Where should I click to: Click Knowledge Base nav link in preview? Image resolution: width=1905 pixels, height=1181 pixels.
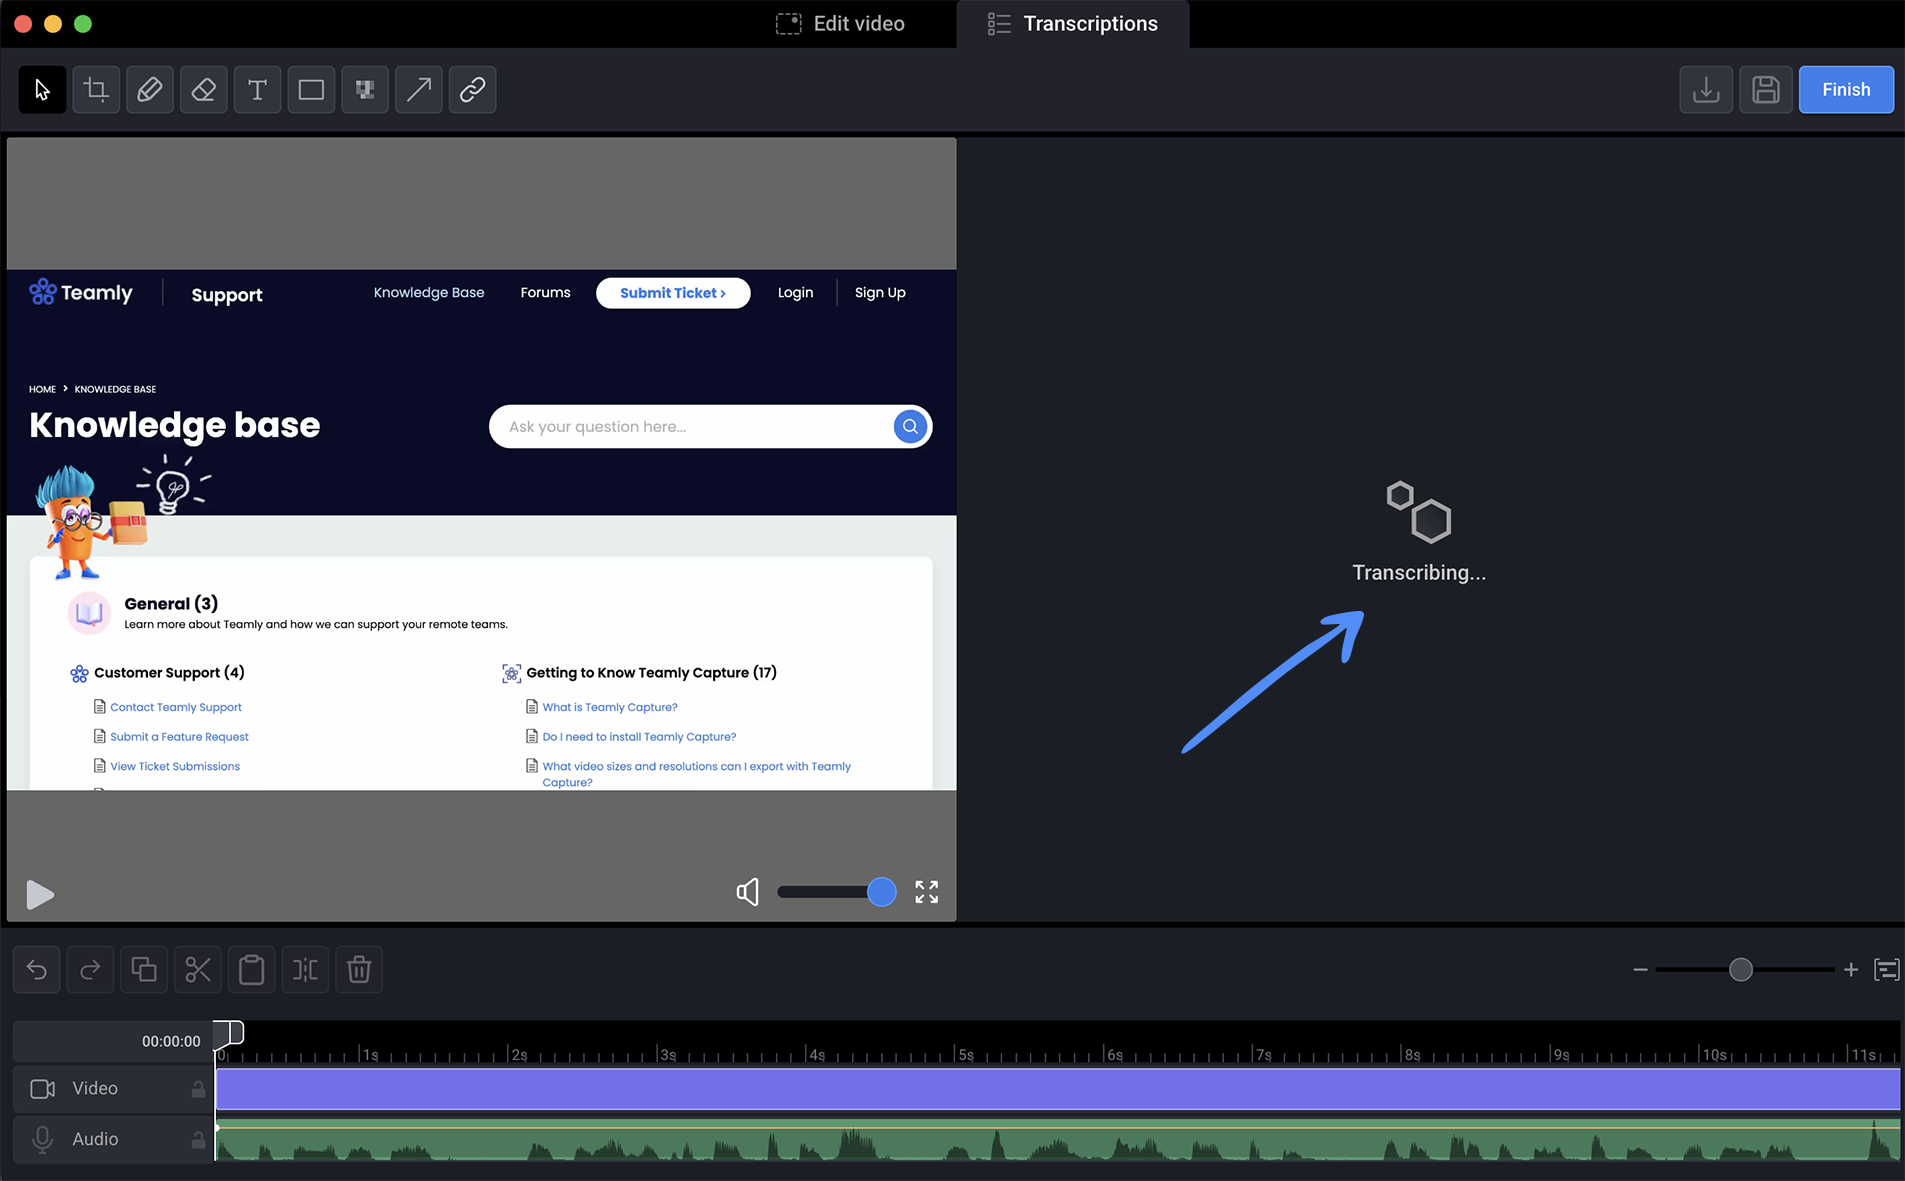[x=429, y=293]
